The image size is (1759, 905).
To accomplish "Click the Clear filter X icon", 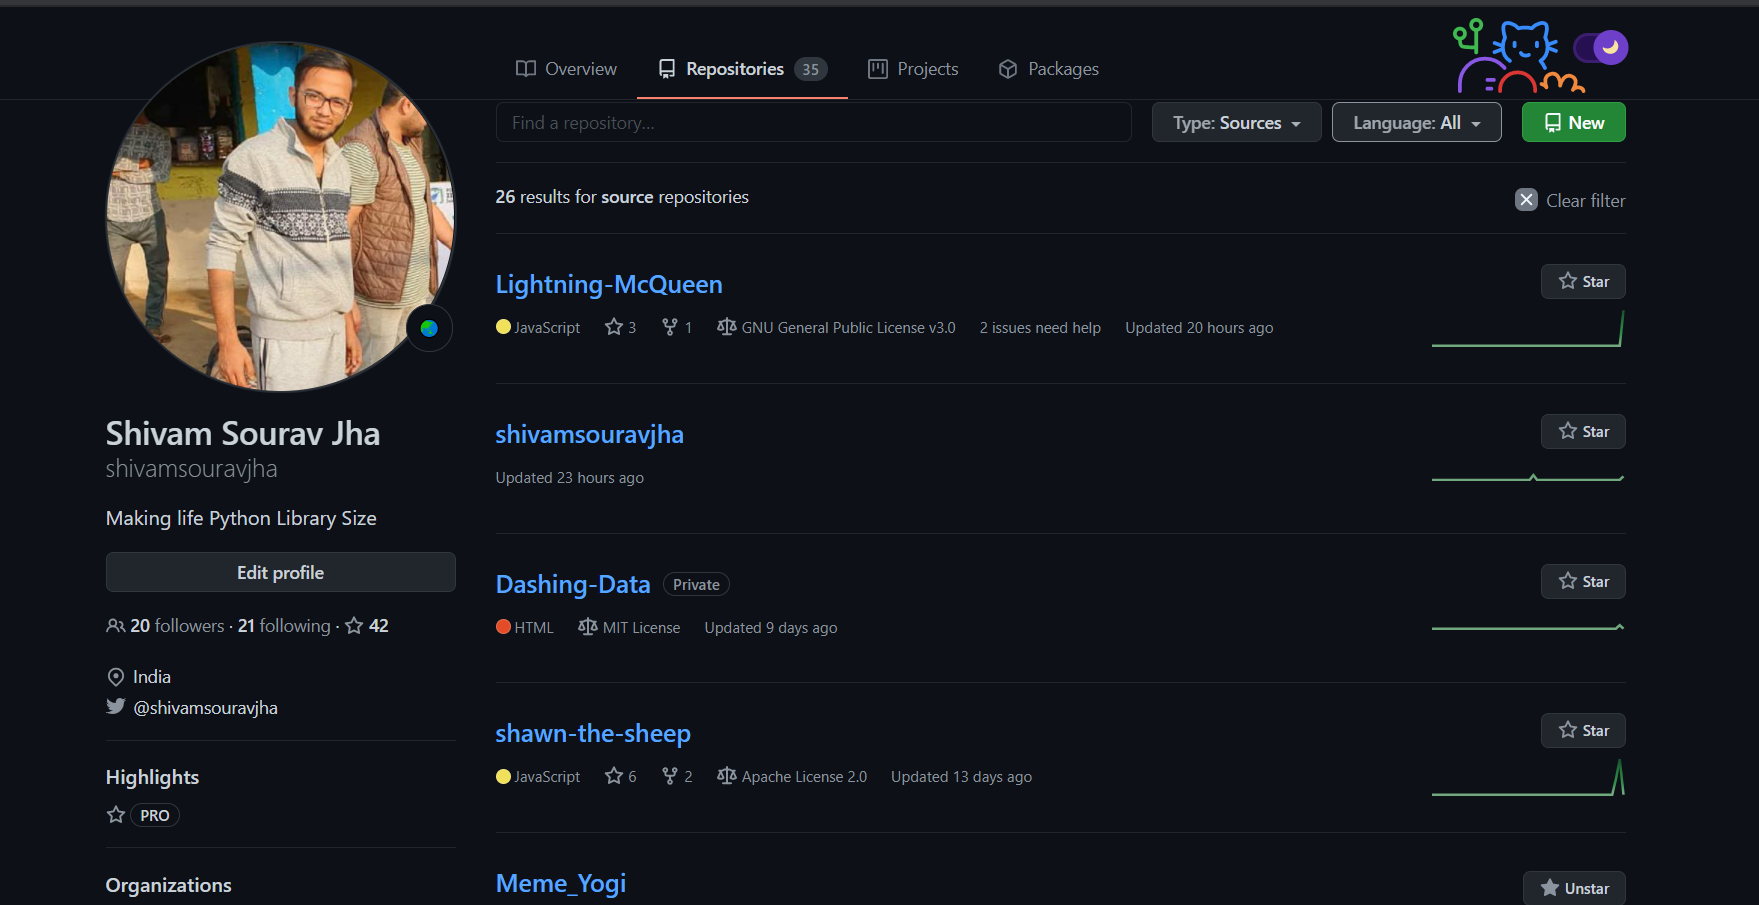I will point(1526,200).
